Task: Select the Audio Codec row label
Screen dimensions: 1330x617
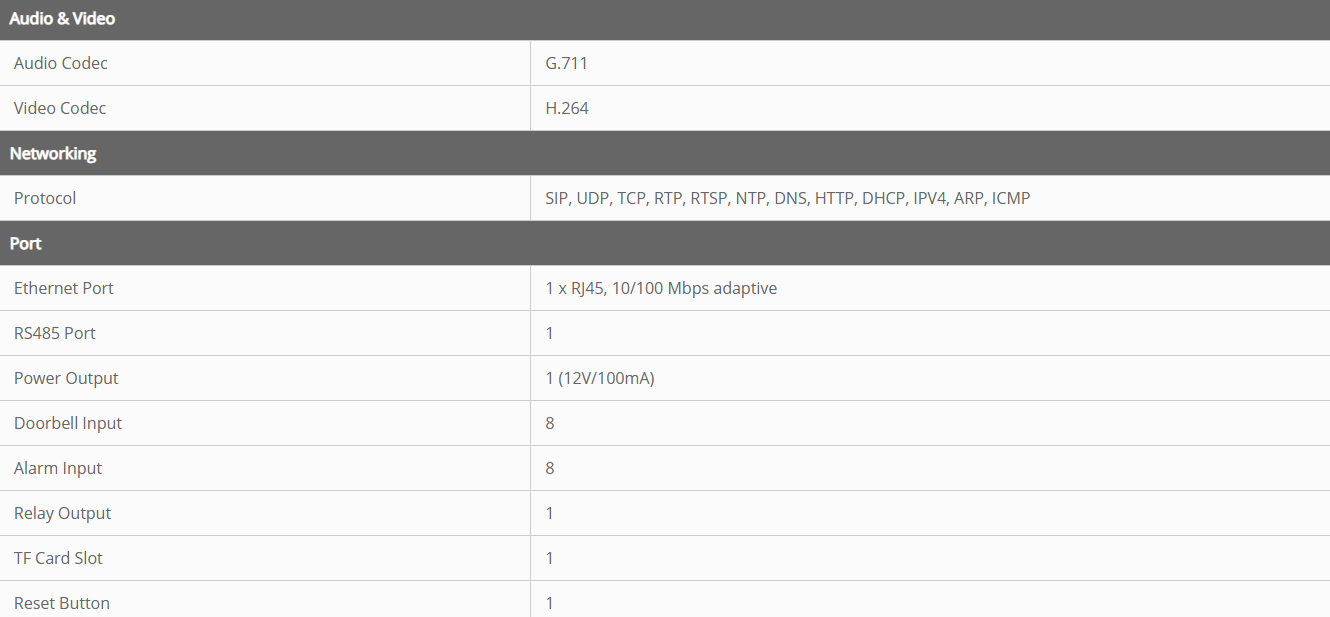Action: coord(60,63)
